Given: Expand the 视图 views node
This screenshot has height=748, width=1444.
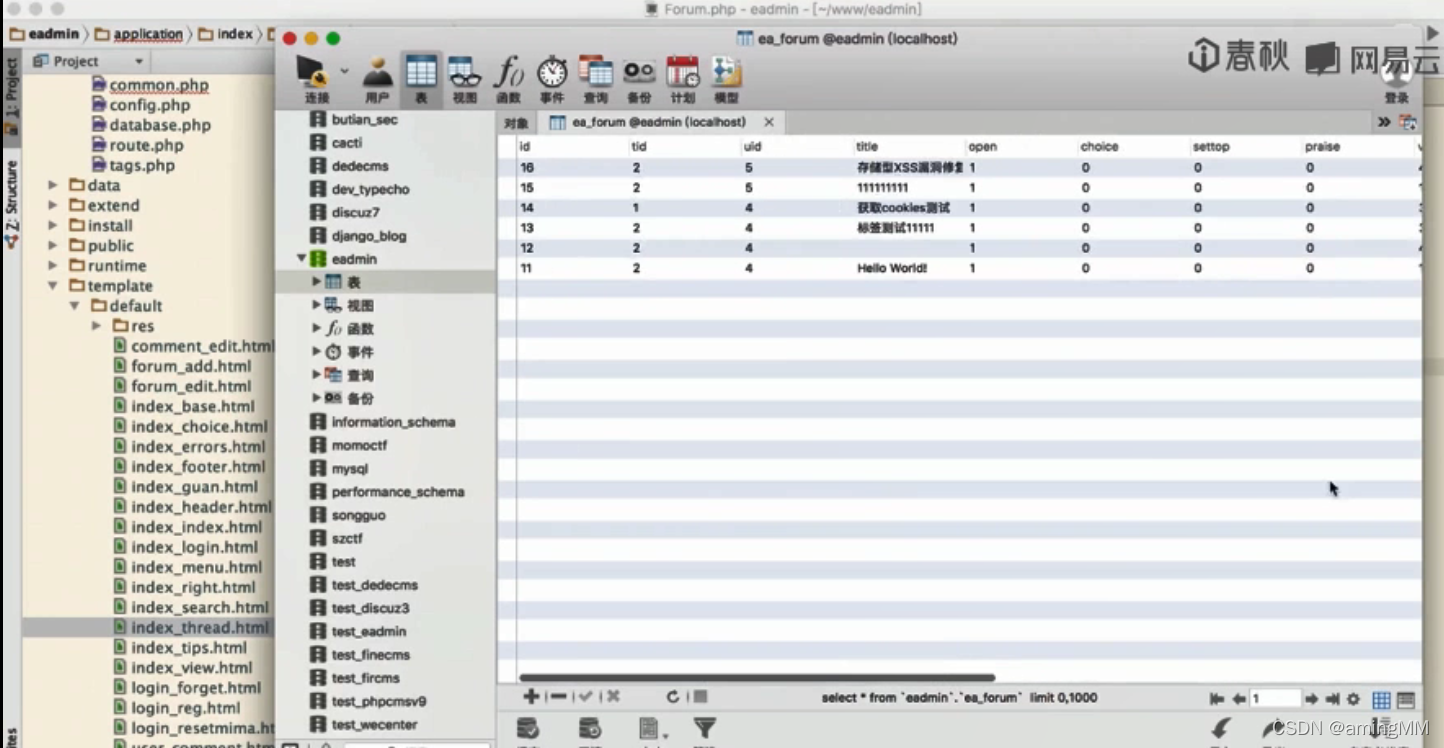Looking at the screenshot, I should tap(316, 305).
